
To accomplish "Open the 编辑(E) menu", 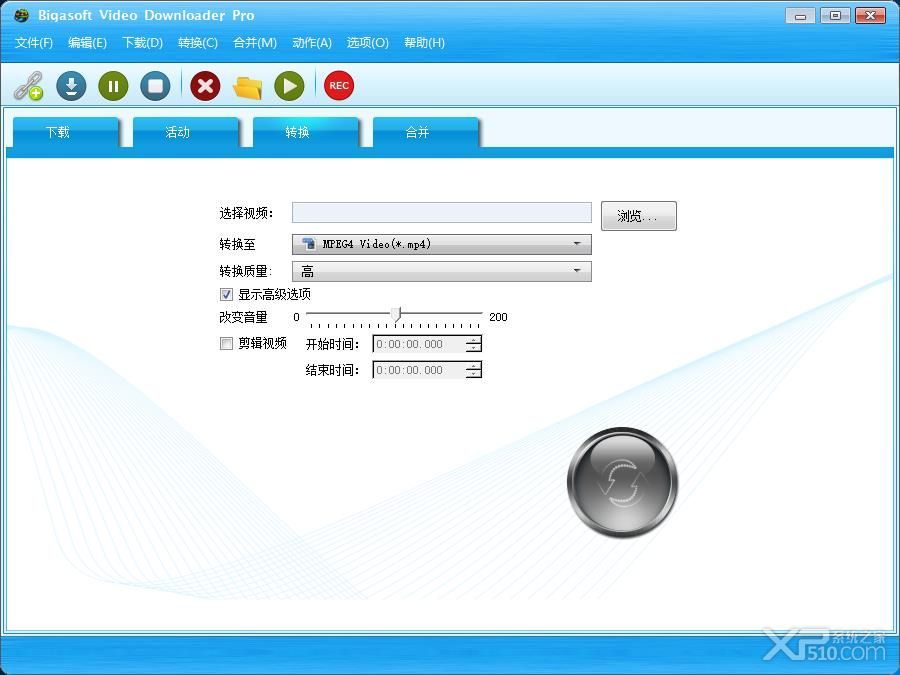I will [87, 42].
